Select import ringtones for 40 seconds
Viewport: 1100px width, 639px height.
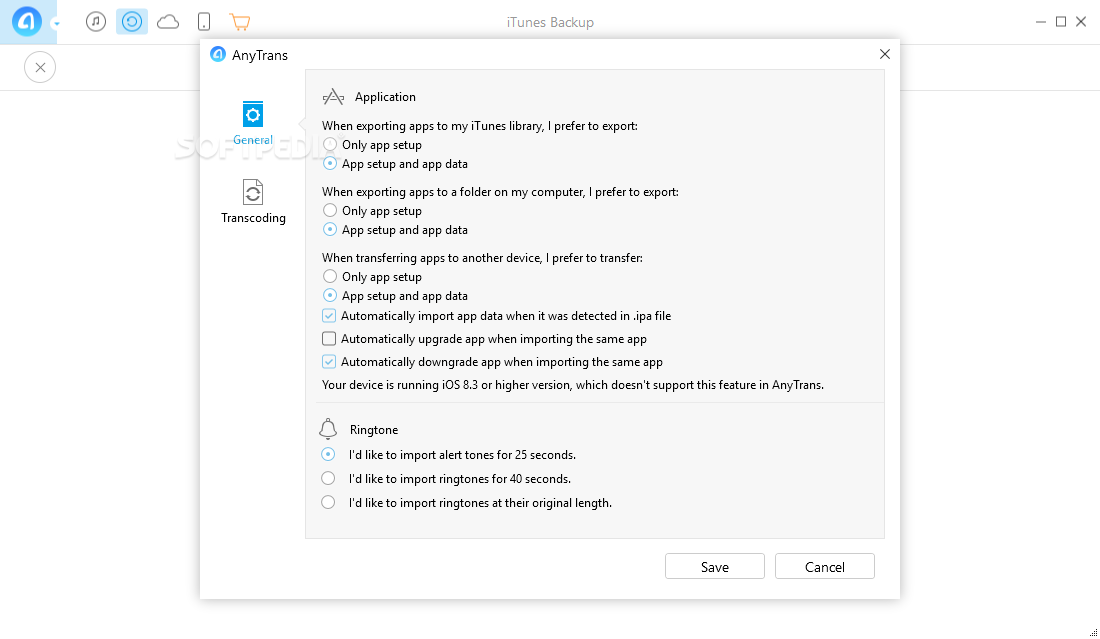click(328, 478)
